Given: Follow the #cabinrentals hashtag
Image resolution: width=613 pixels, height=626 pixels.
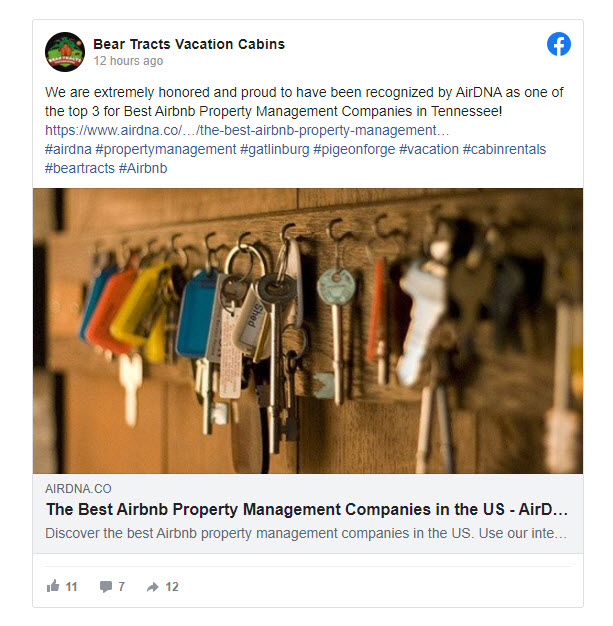Looking at the screenshot, I should click(504, 149).
